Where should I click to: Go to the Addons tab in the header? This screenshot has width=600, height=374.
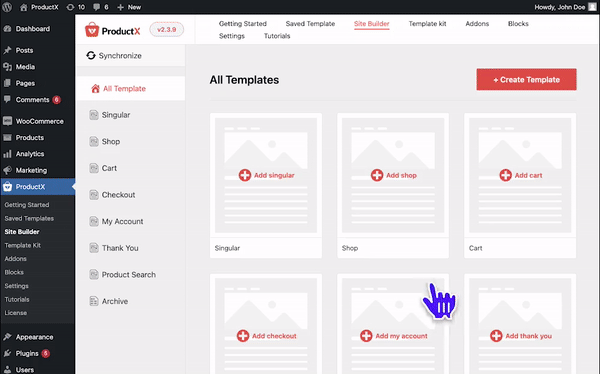(x=477, y=24)
